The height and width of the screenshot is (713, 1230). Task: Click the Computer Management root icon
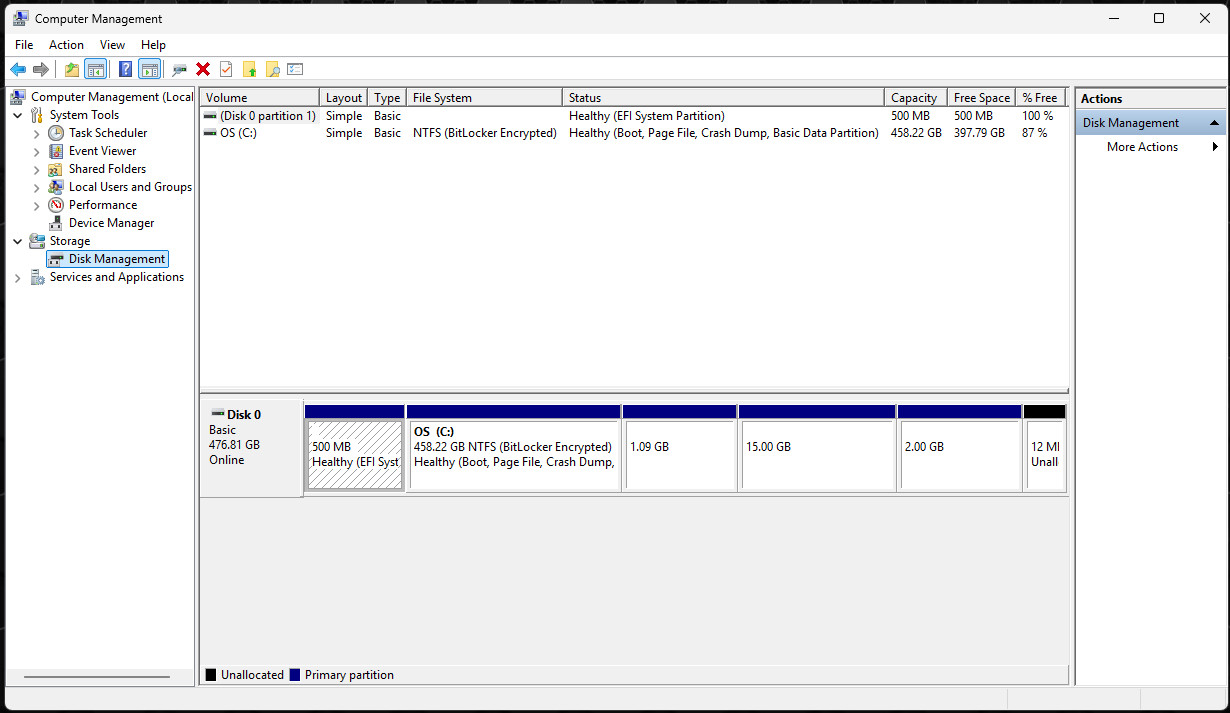[x=18, y=97]
